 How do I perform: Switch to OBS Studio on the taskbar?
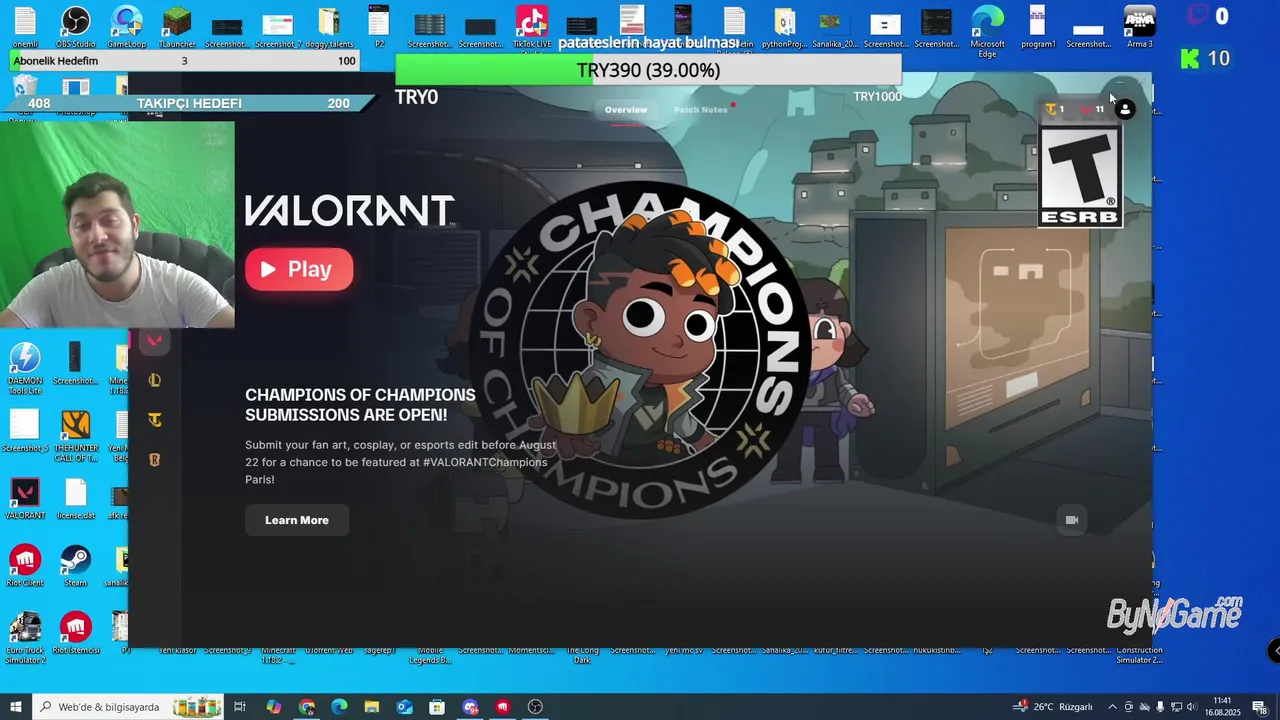point(536,707)
